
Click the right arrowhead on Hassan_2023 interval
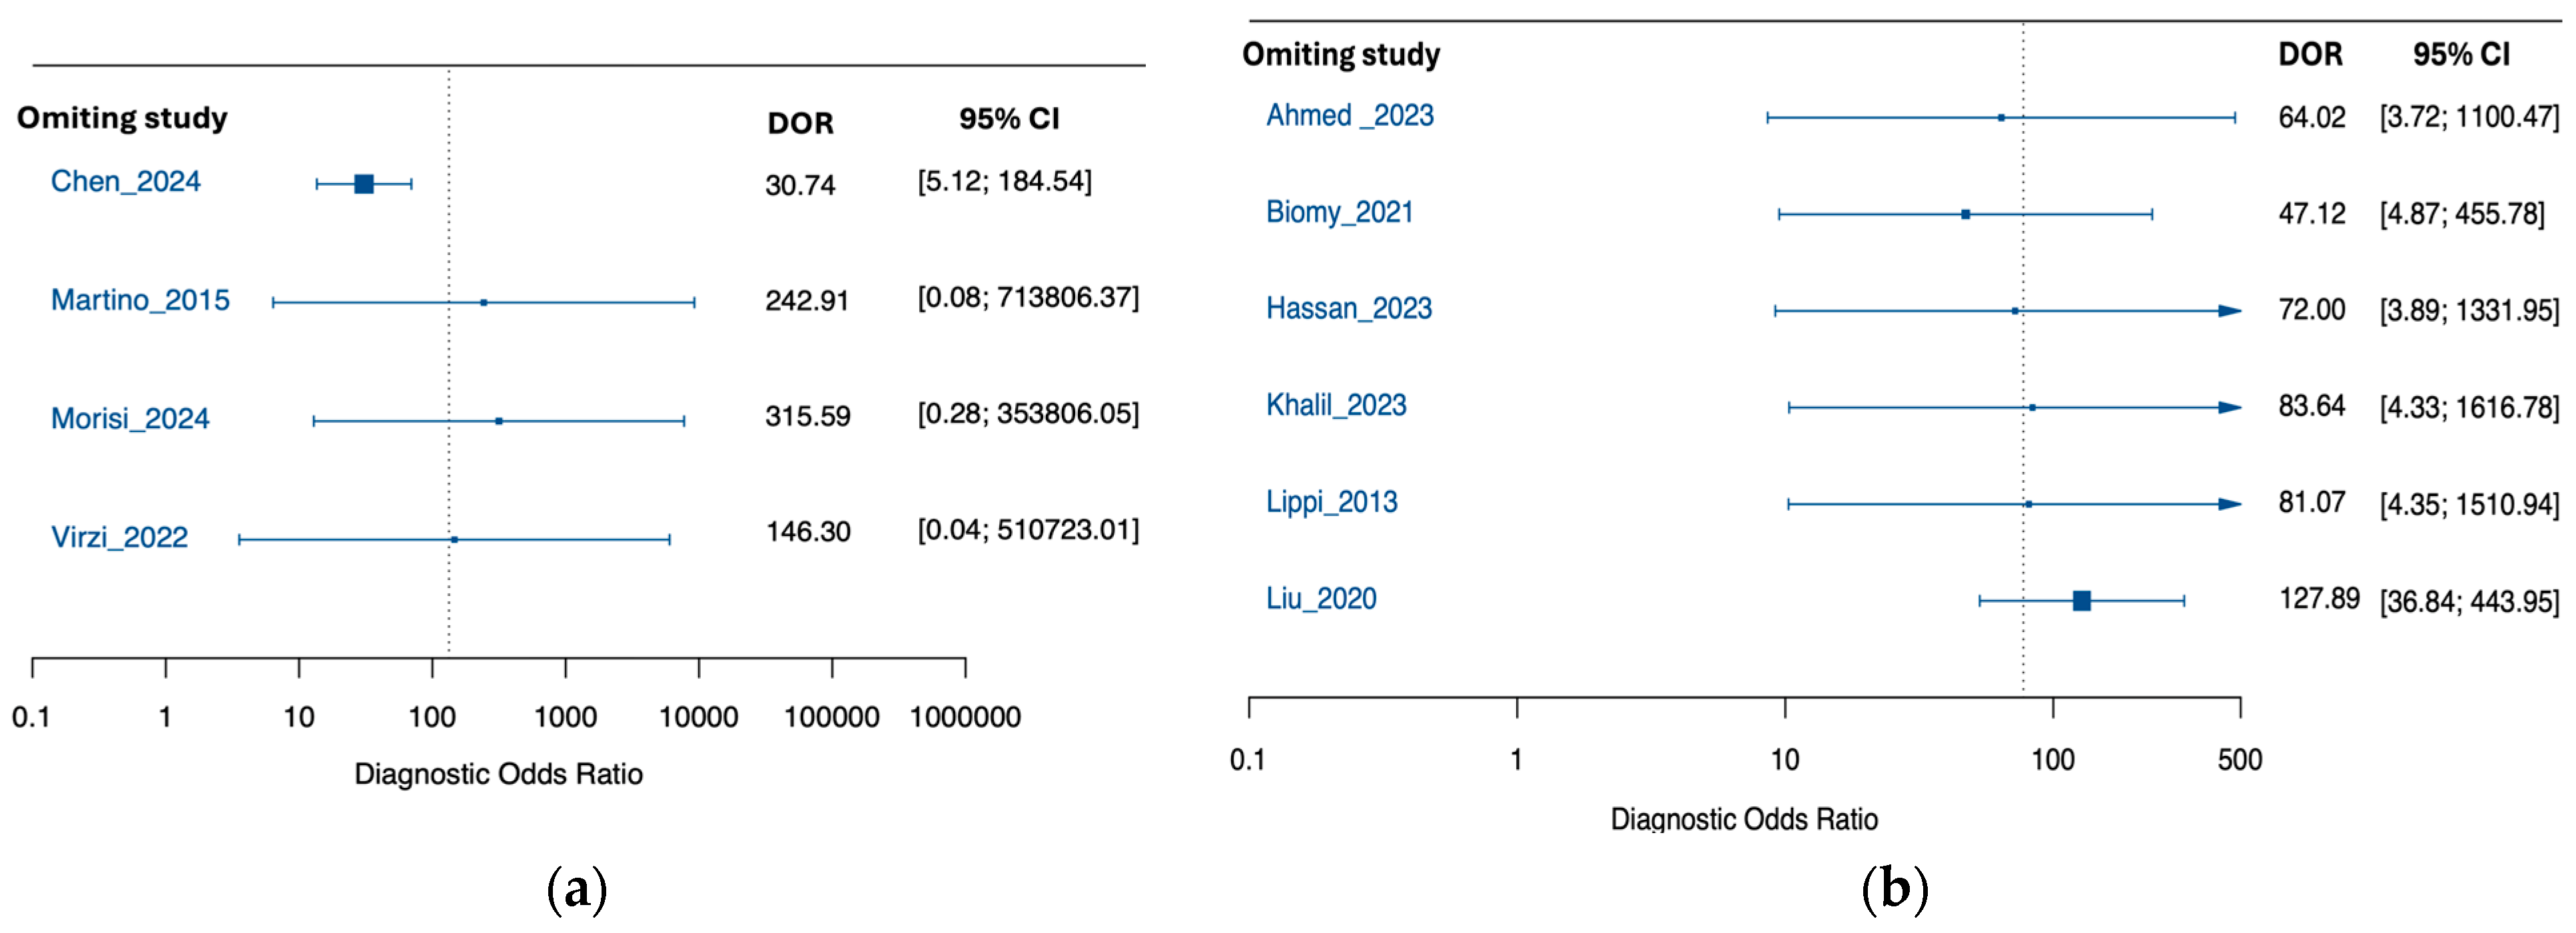(x=2229, y=311)
